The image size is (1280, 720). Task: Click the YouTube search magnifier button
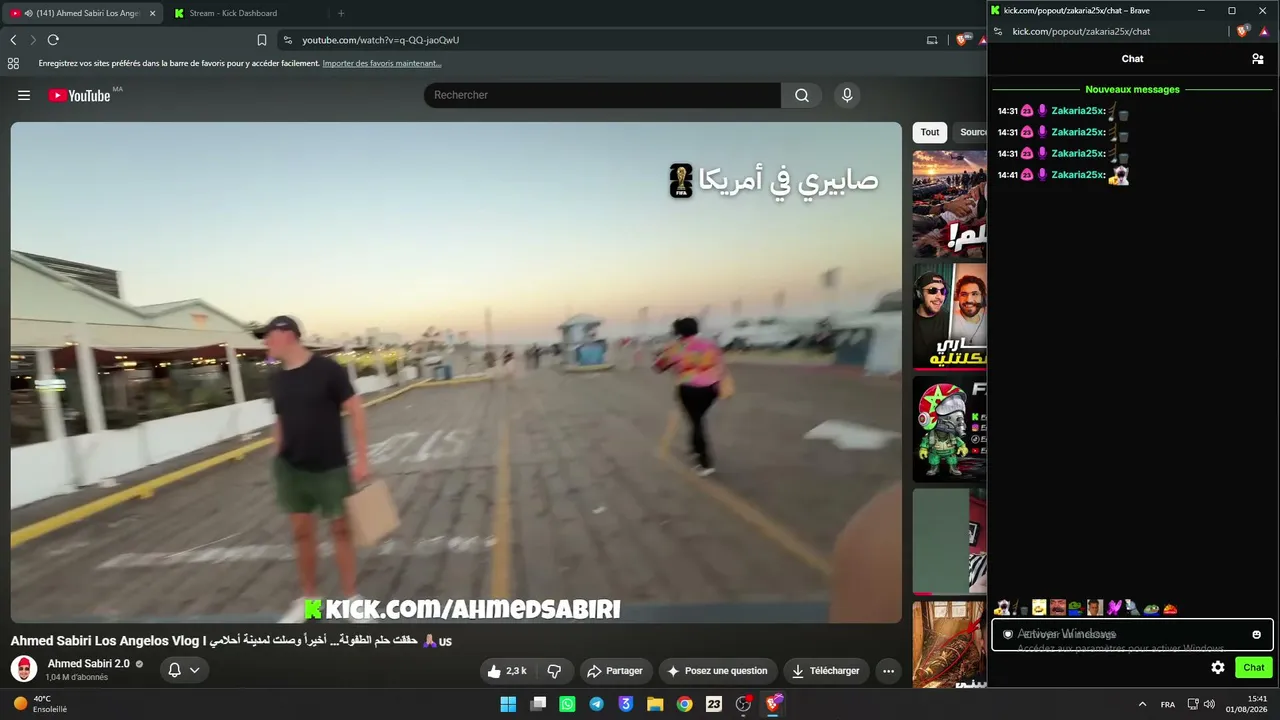(802, 95)
